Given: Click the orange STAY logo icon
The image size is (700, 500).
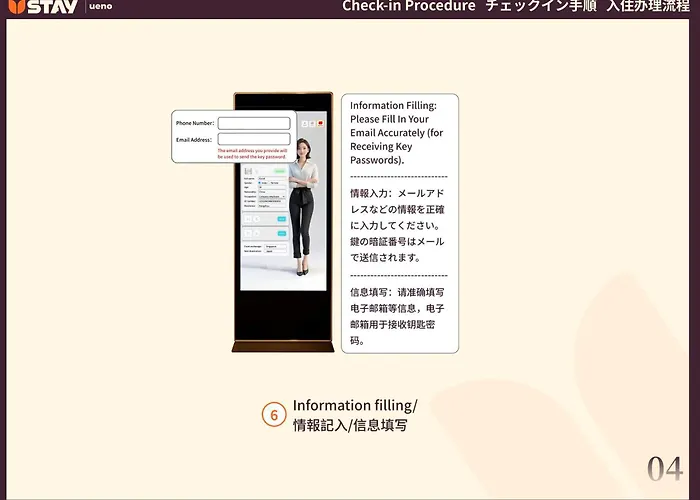Looking at the screenshot, I should pyautogui.click(x=13, y=6).
